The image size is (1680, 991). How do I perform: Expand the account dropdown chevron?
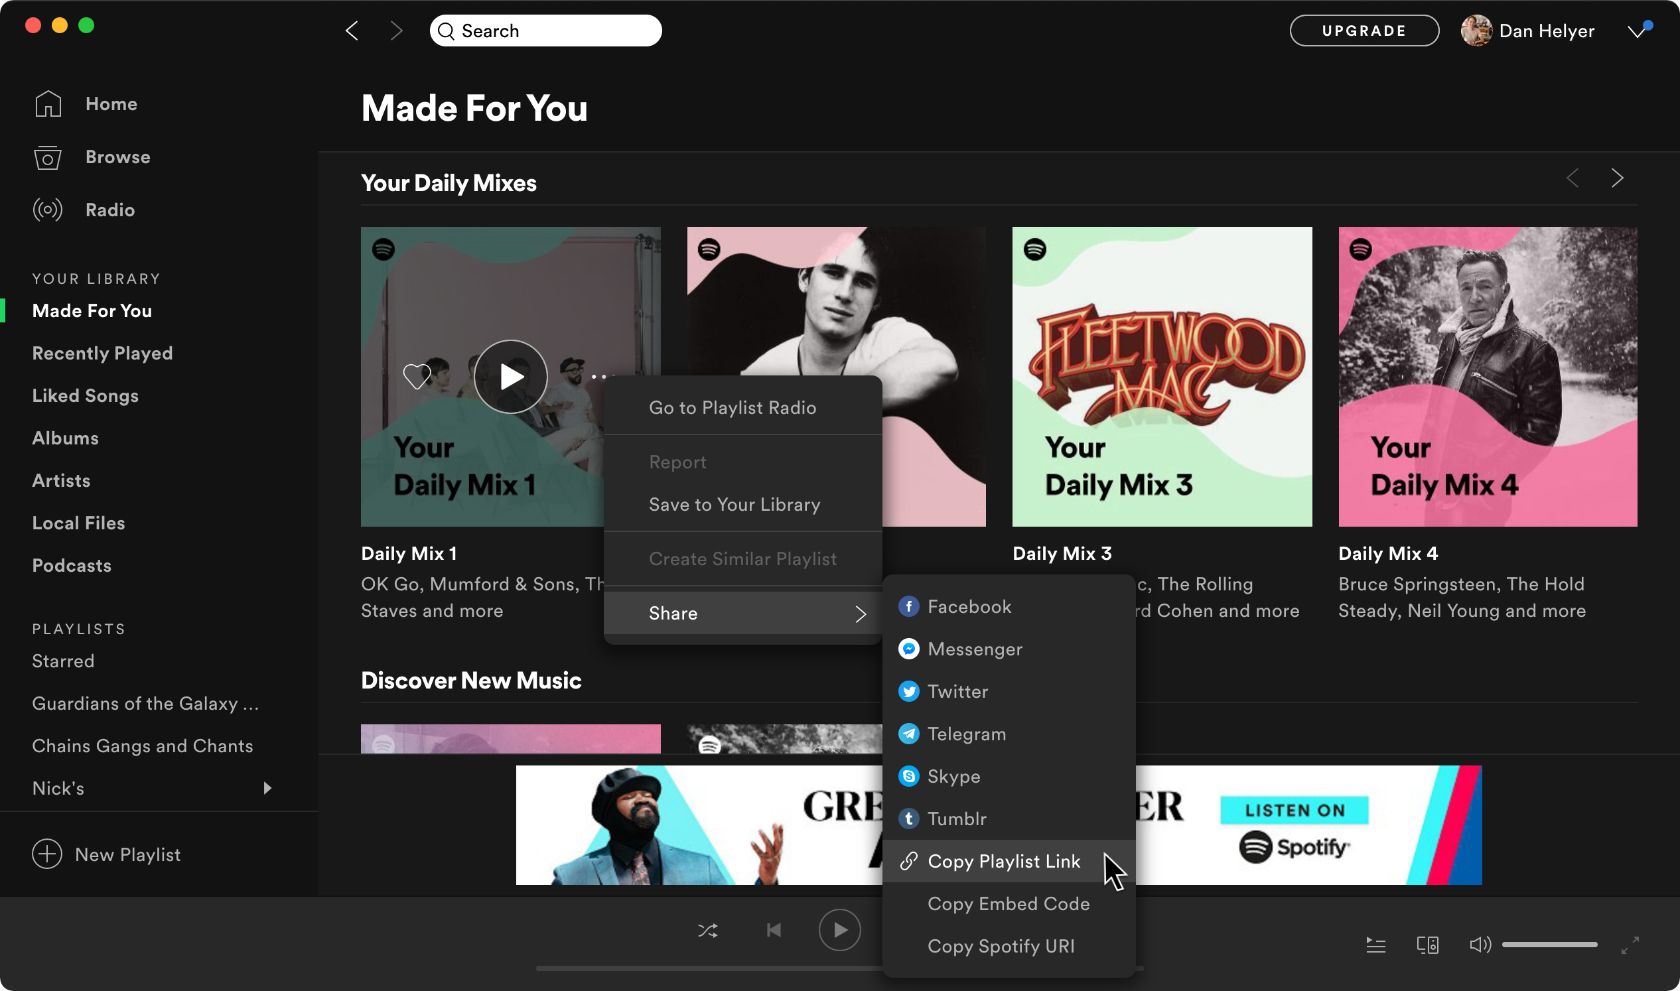click(x=1637, y=31)
